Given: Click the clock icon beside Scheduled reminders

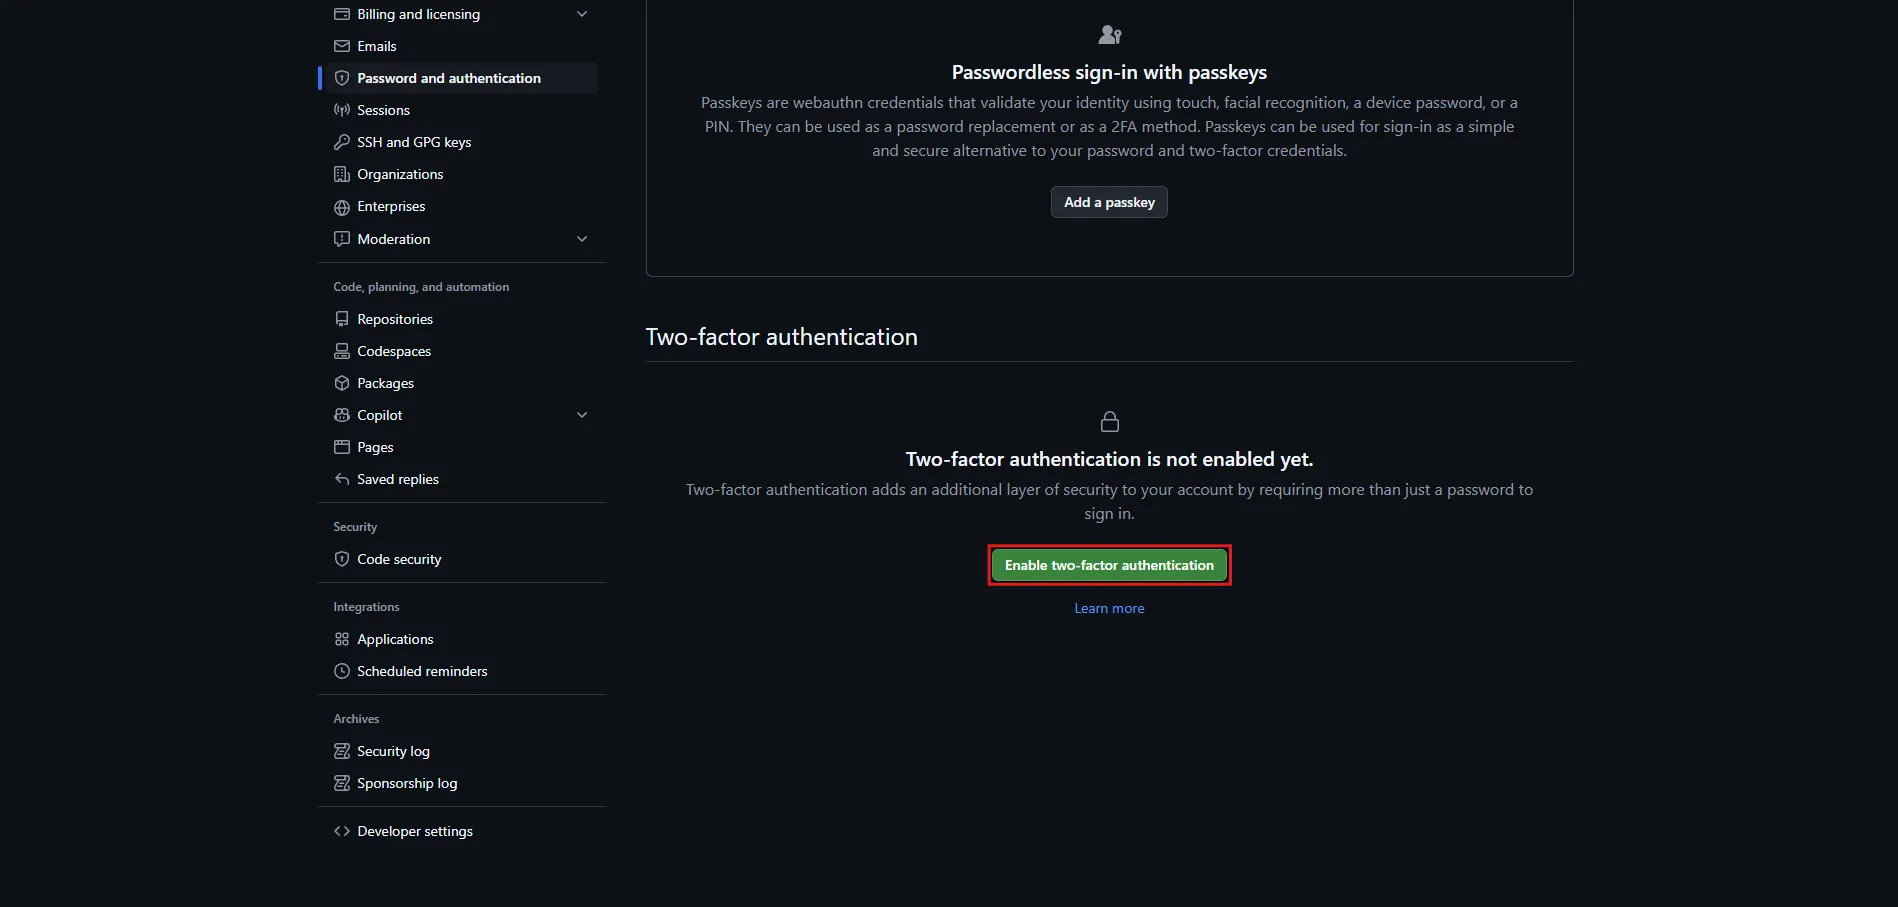Looking at the screenshot, I should coord(342,671).
